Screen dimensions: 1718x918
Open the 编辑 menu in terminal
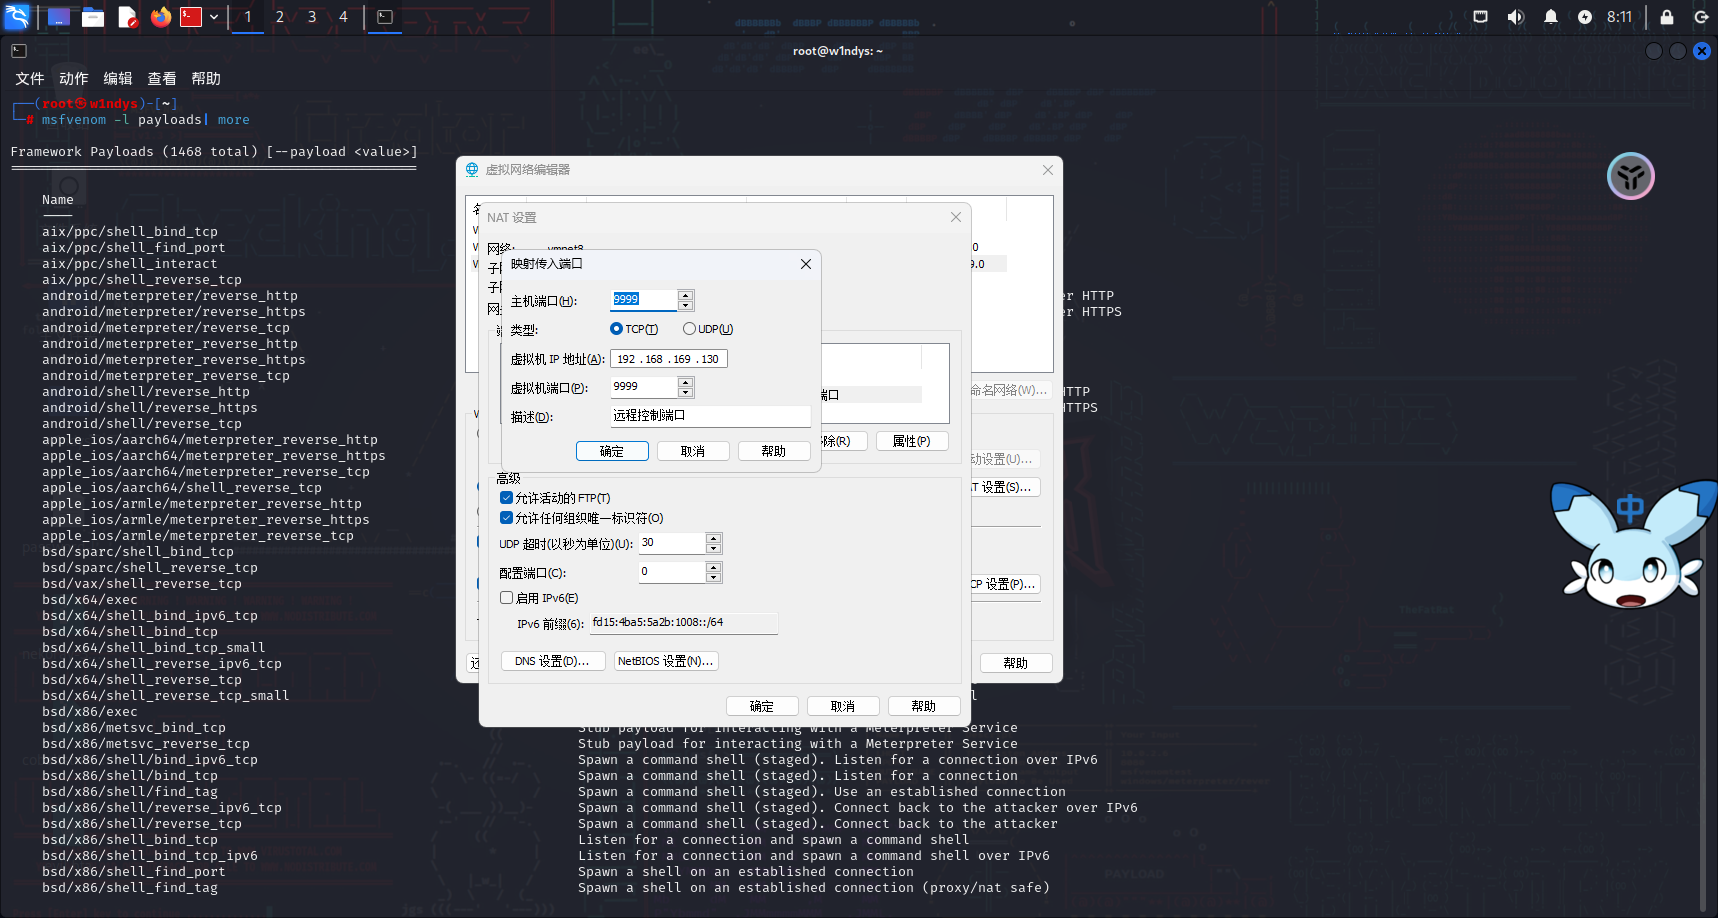click(117, 79)
